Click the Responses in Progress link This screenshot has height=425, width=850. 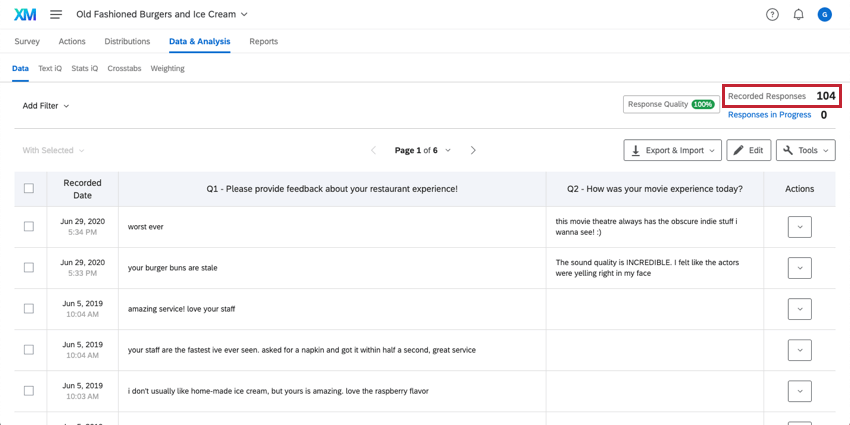769,114
